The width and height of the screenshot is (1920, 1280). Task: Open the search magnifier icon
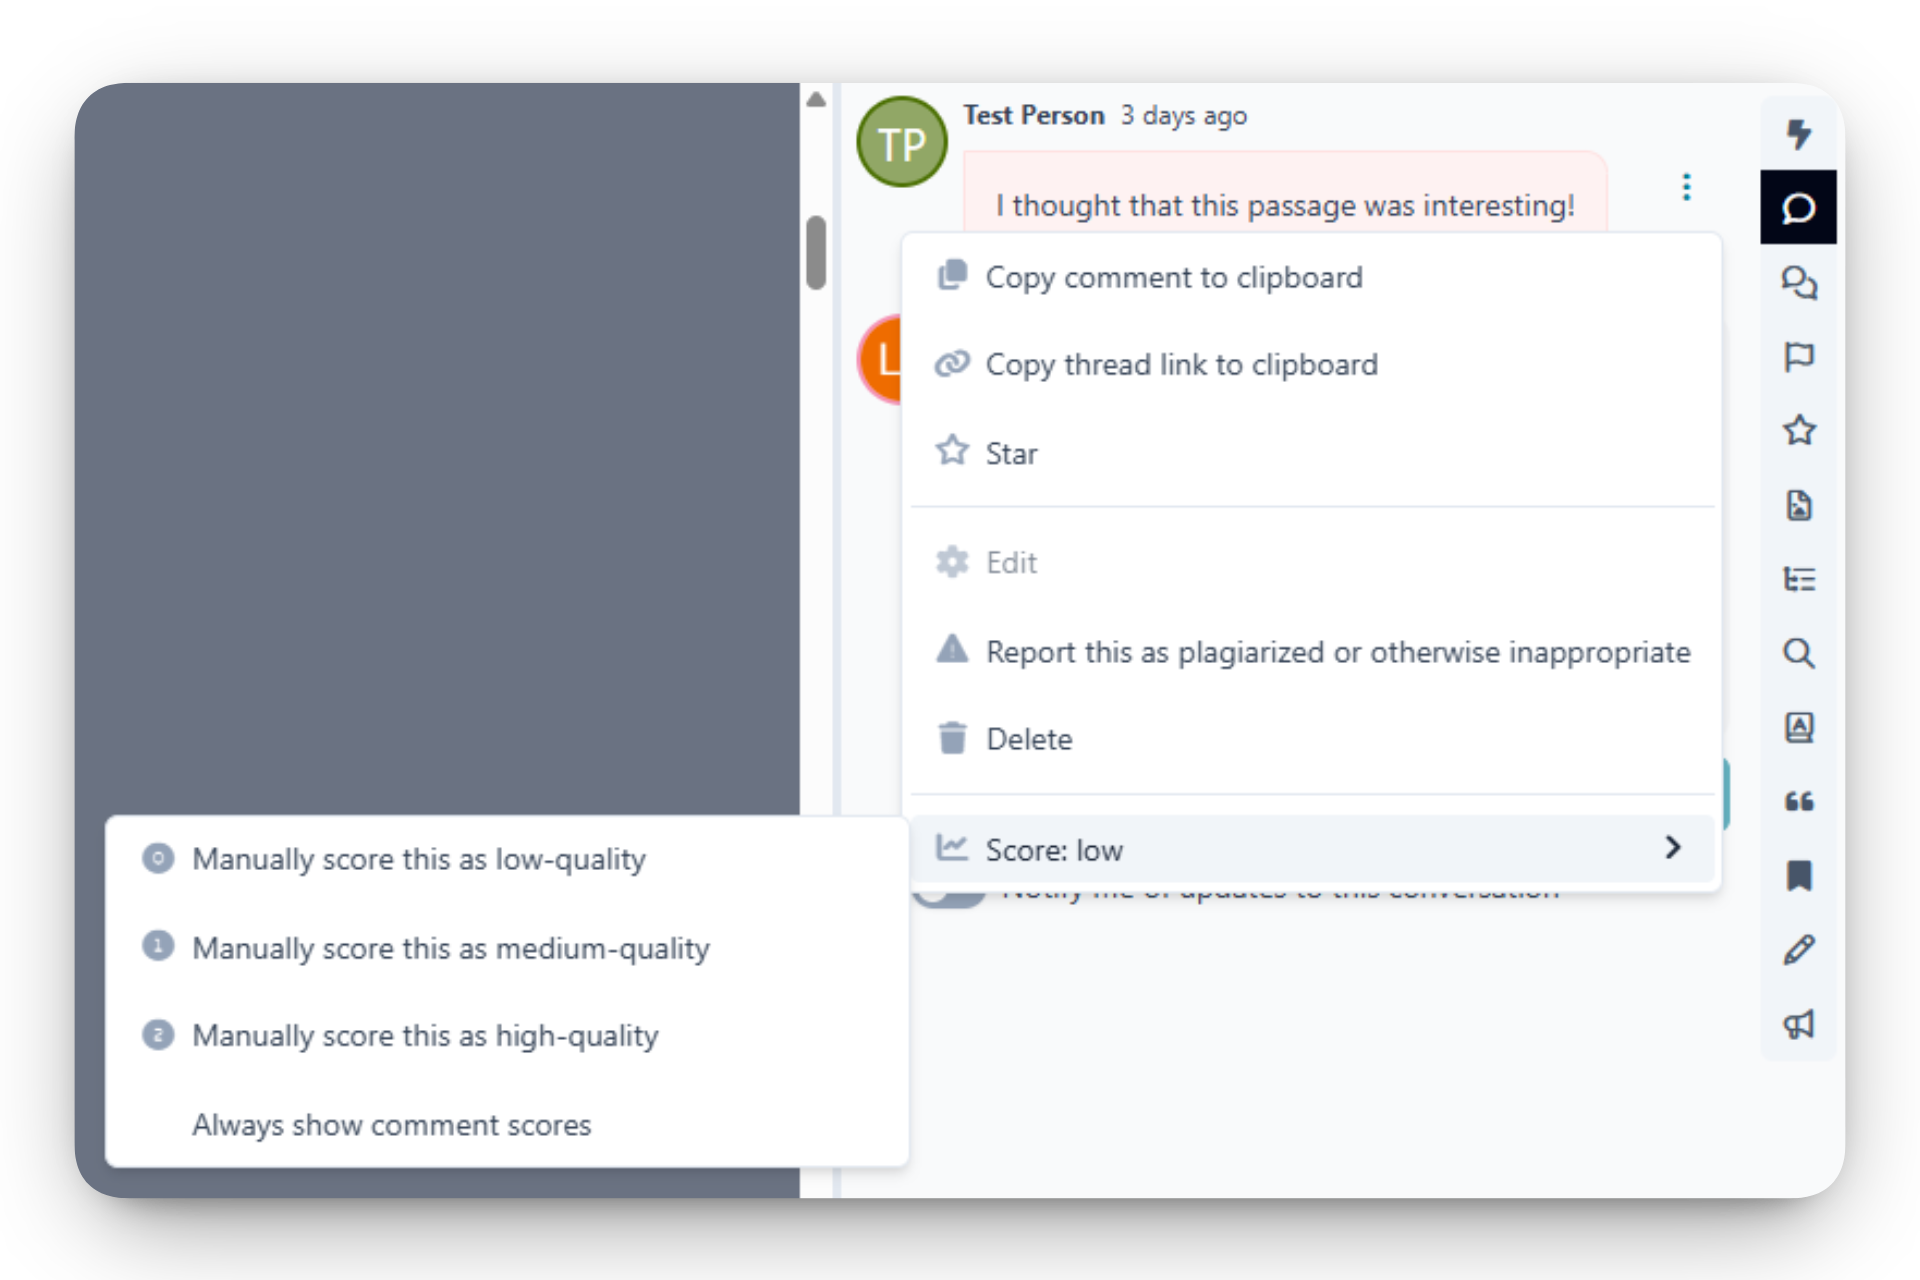[x=1798, y=653]
